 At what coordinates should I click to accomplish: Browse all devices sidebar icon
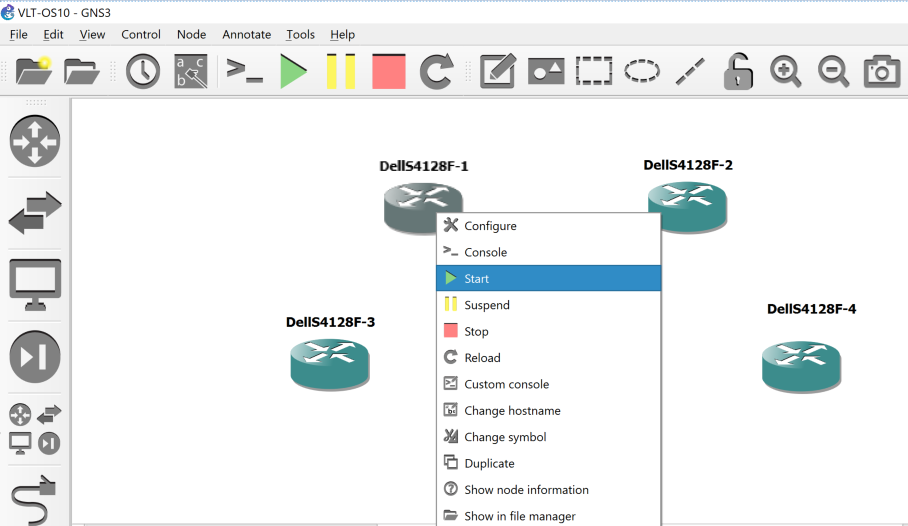click(35, 429)
